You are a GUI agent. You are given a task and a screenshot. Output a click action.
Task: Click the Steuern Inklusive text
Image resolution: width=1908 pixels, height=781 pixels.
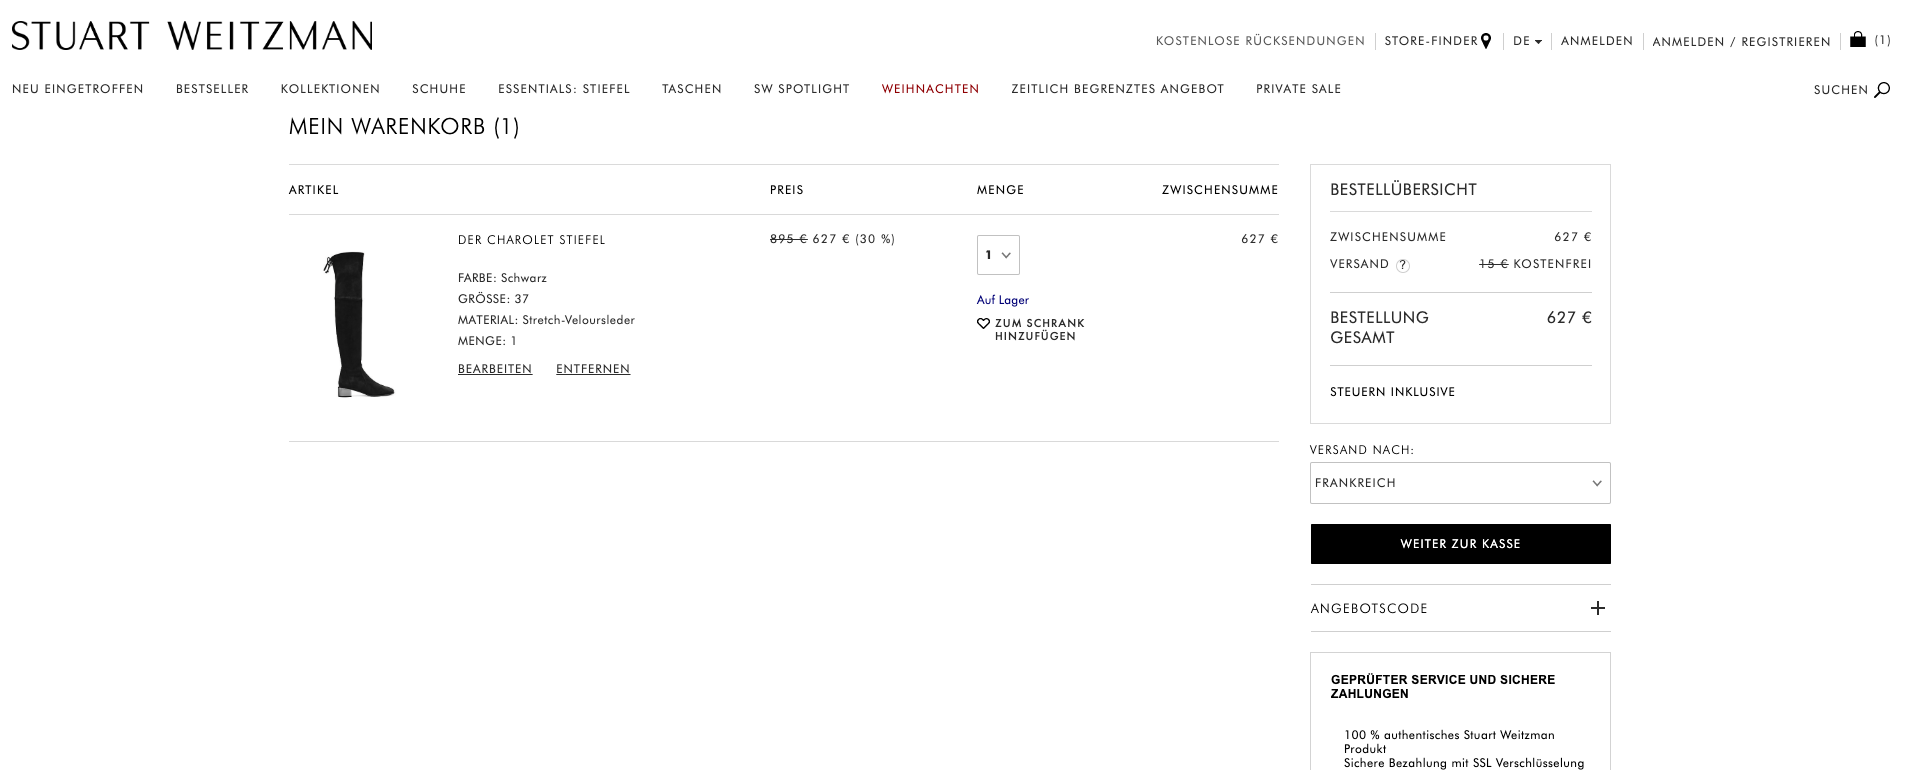(x=1392, y=392)
